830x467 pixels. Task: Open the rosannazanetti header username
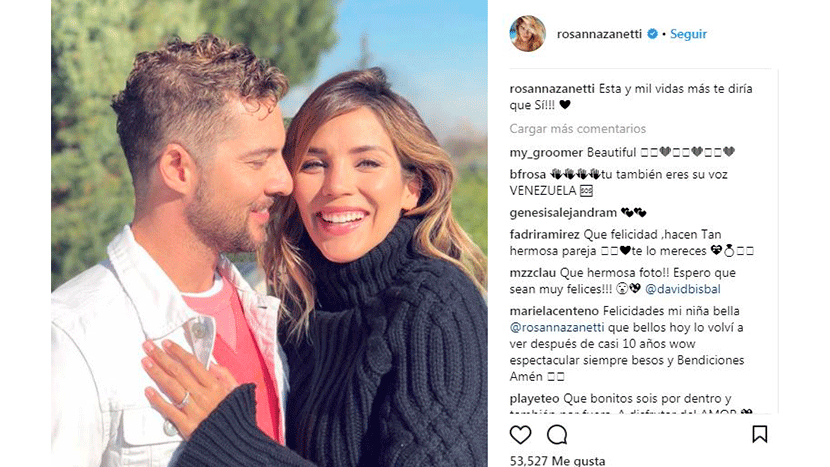(x=599, y=34)
